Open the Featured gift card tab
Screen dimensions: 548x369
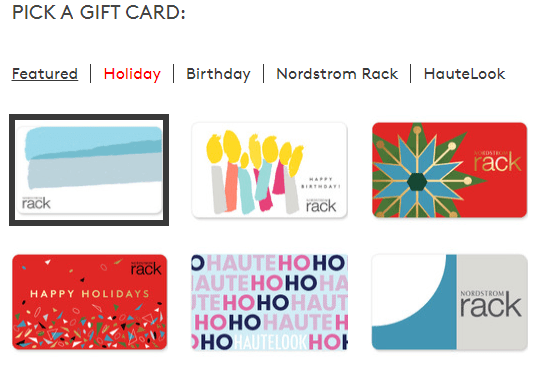tap(45, 74)
